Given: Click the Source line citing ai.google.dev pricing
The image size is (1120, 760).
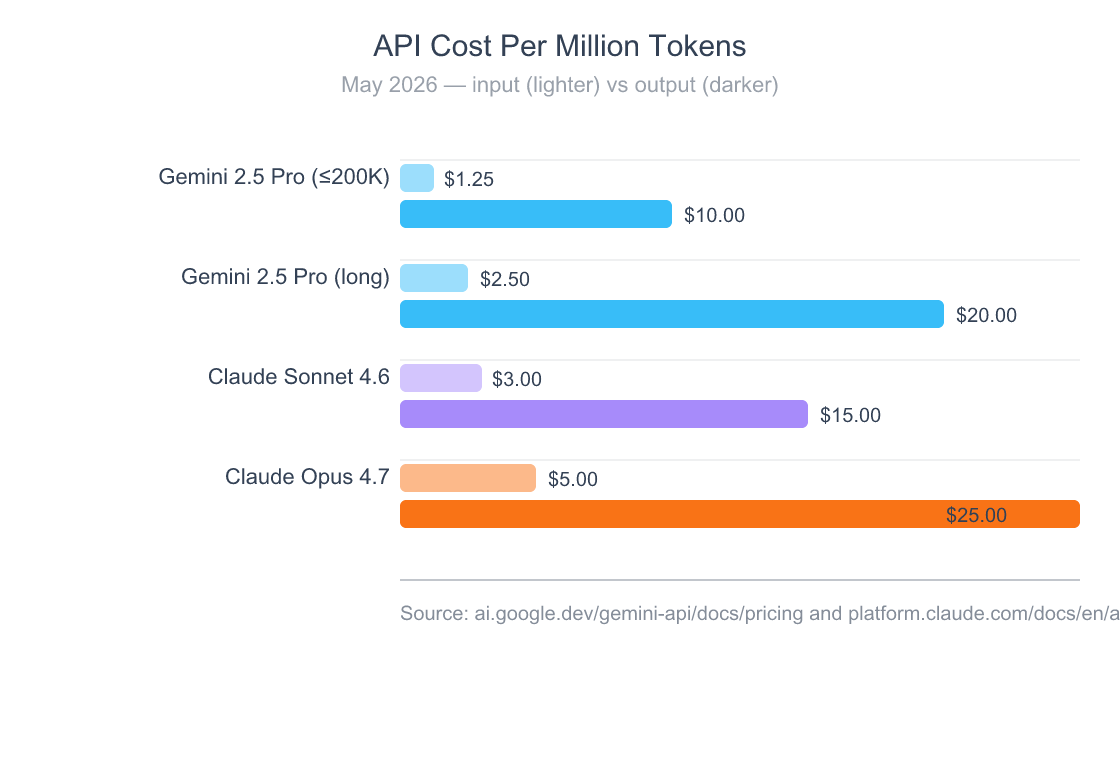Looking at the screenshot, I should (x=760, y=614).
